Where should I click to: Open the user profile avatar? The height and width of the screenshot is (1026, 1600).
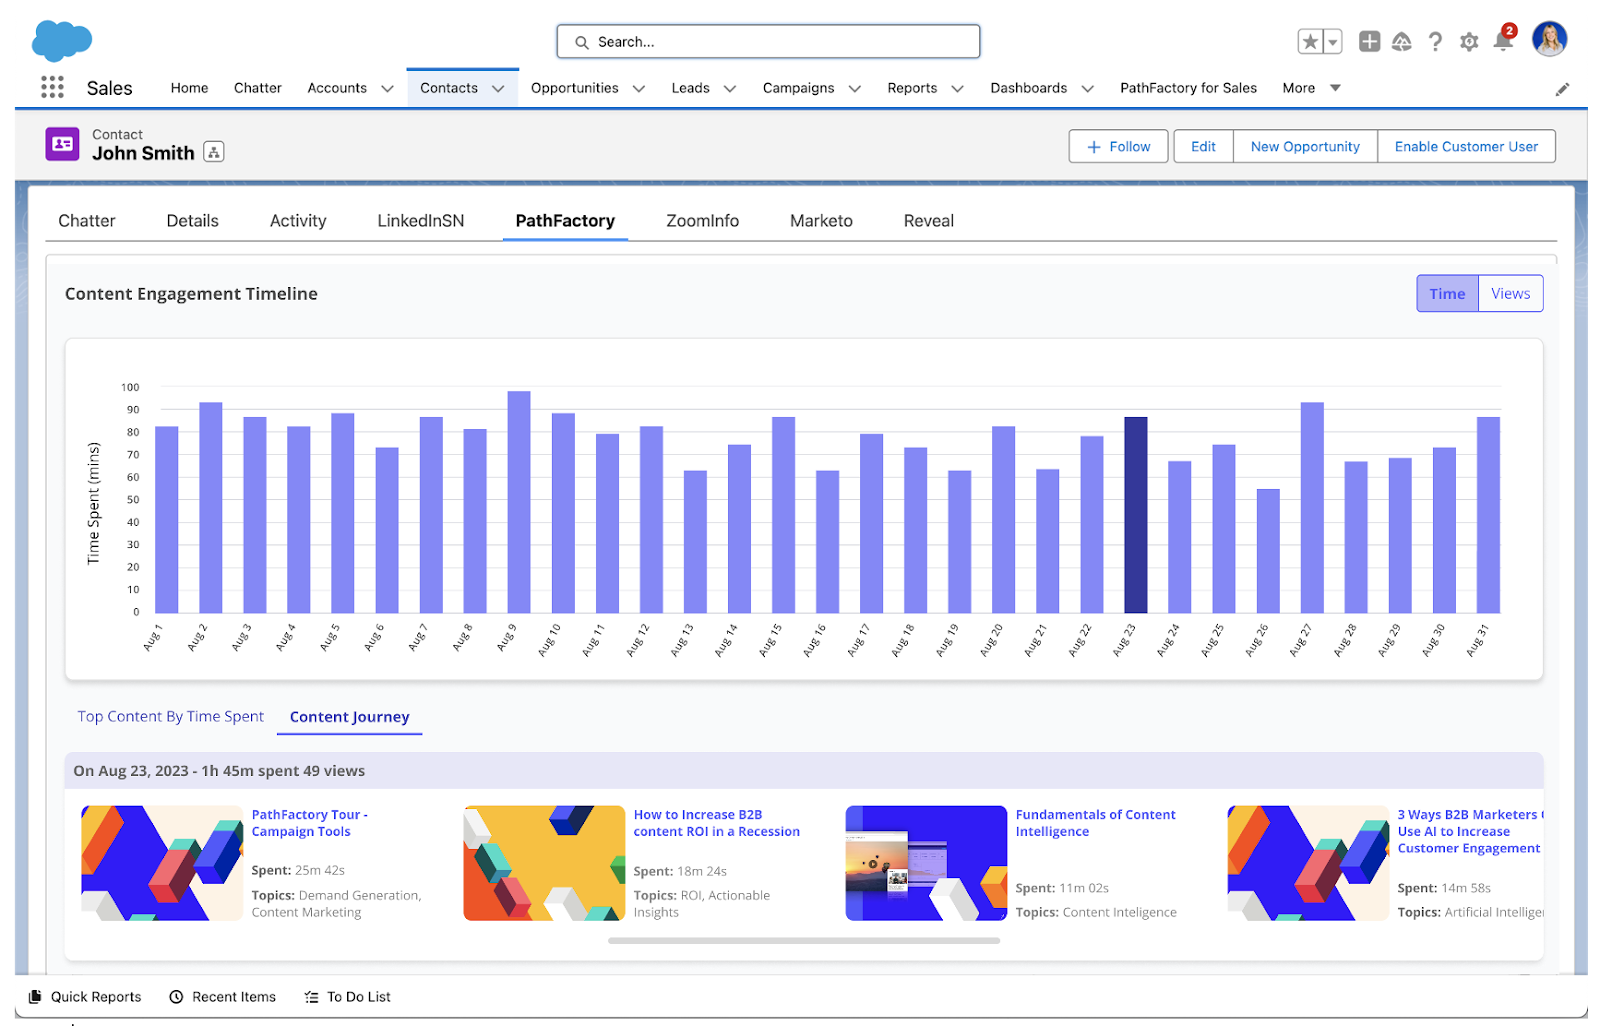[x=1550, y=39]
